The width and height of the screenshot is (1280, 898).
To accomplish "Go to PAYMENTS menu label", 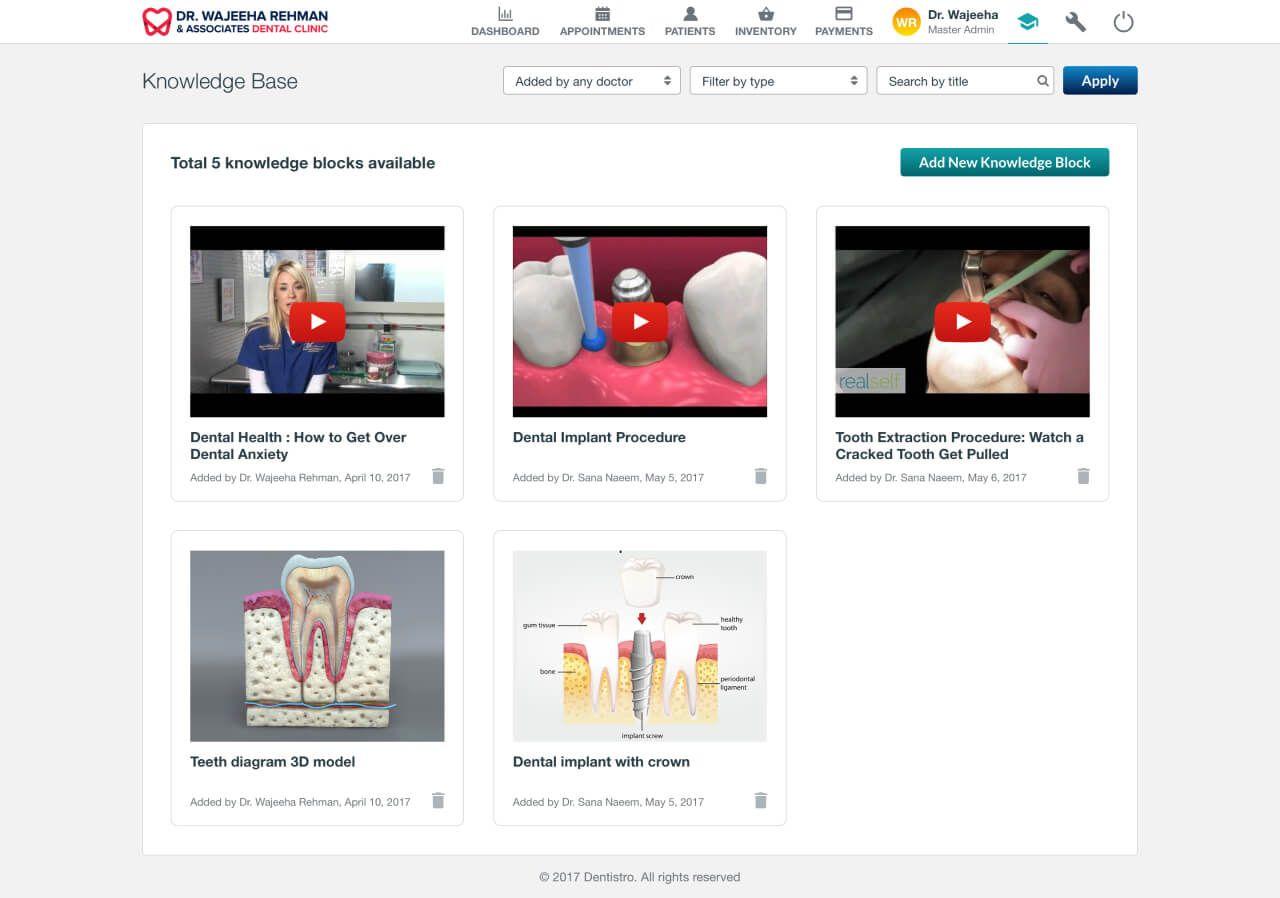I will (x=844, y=31).
